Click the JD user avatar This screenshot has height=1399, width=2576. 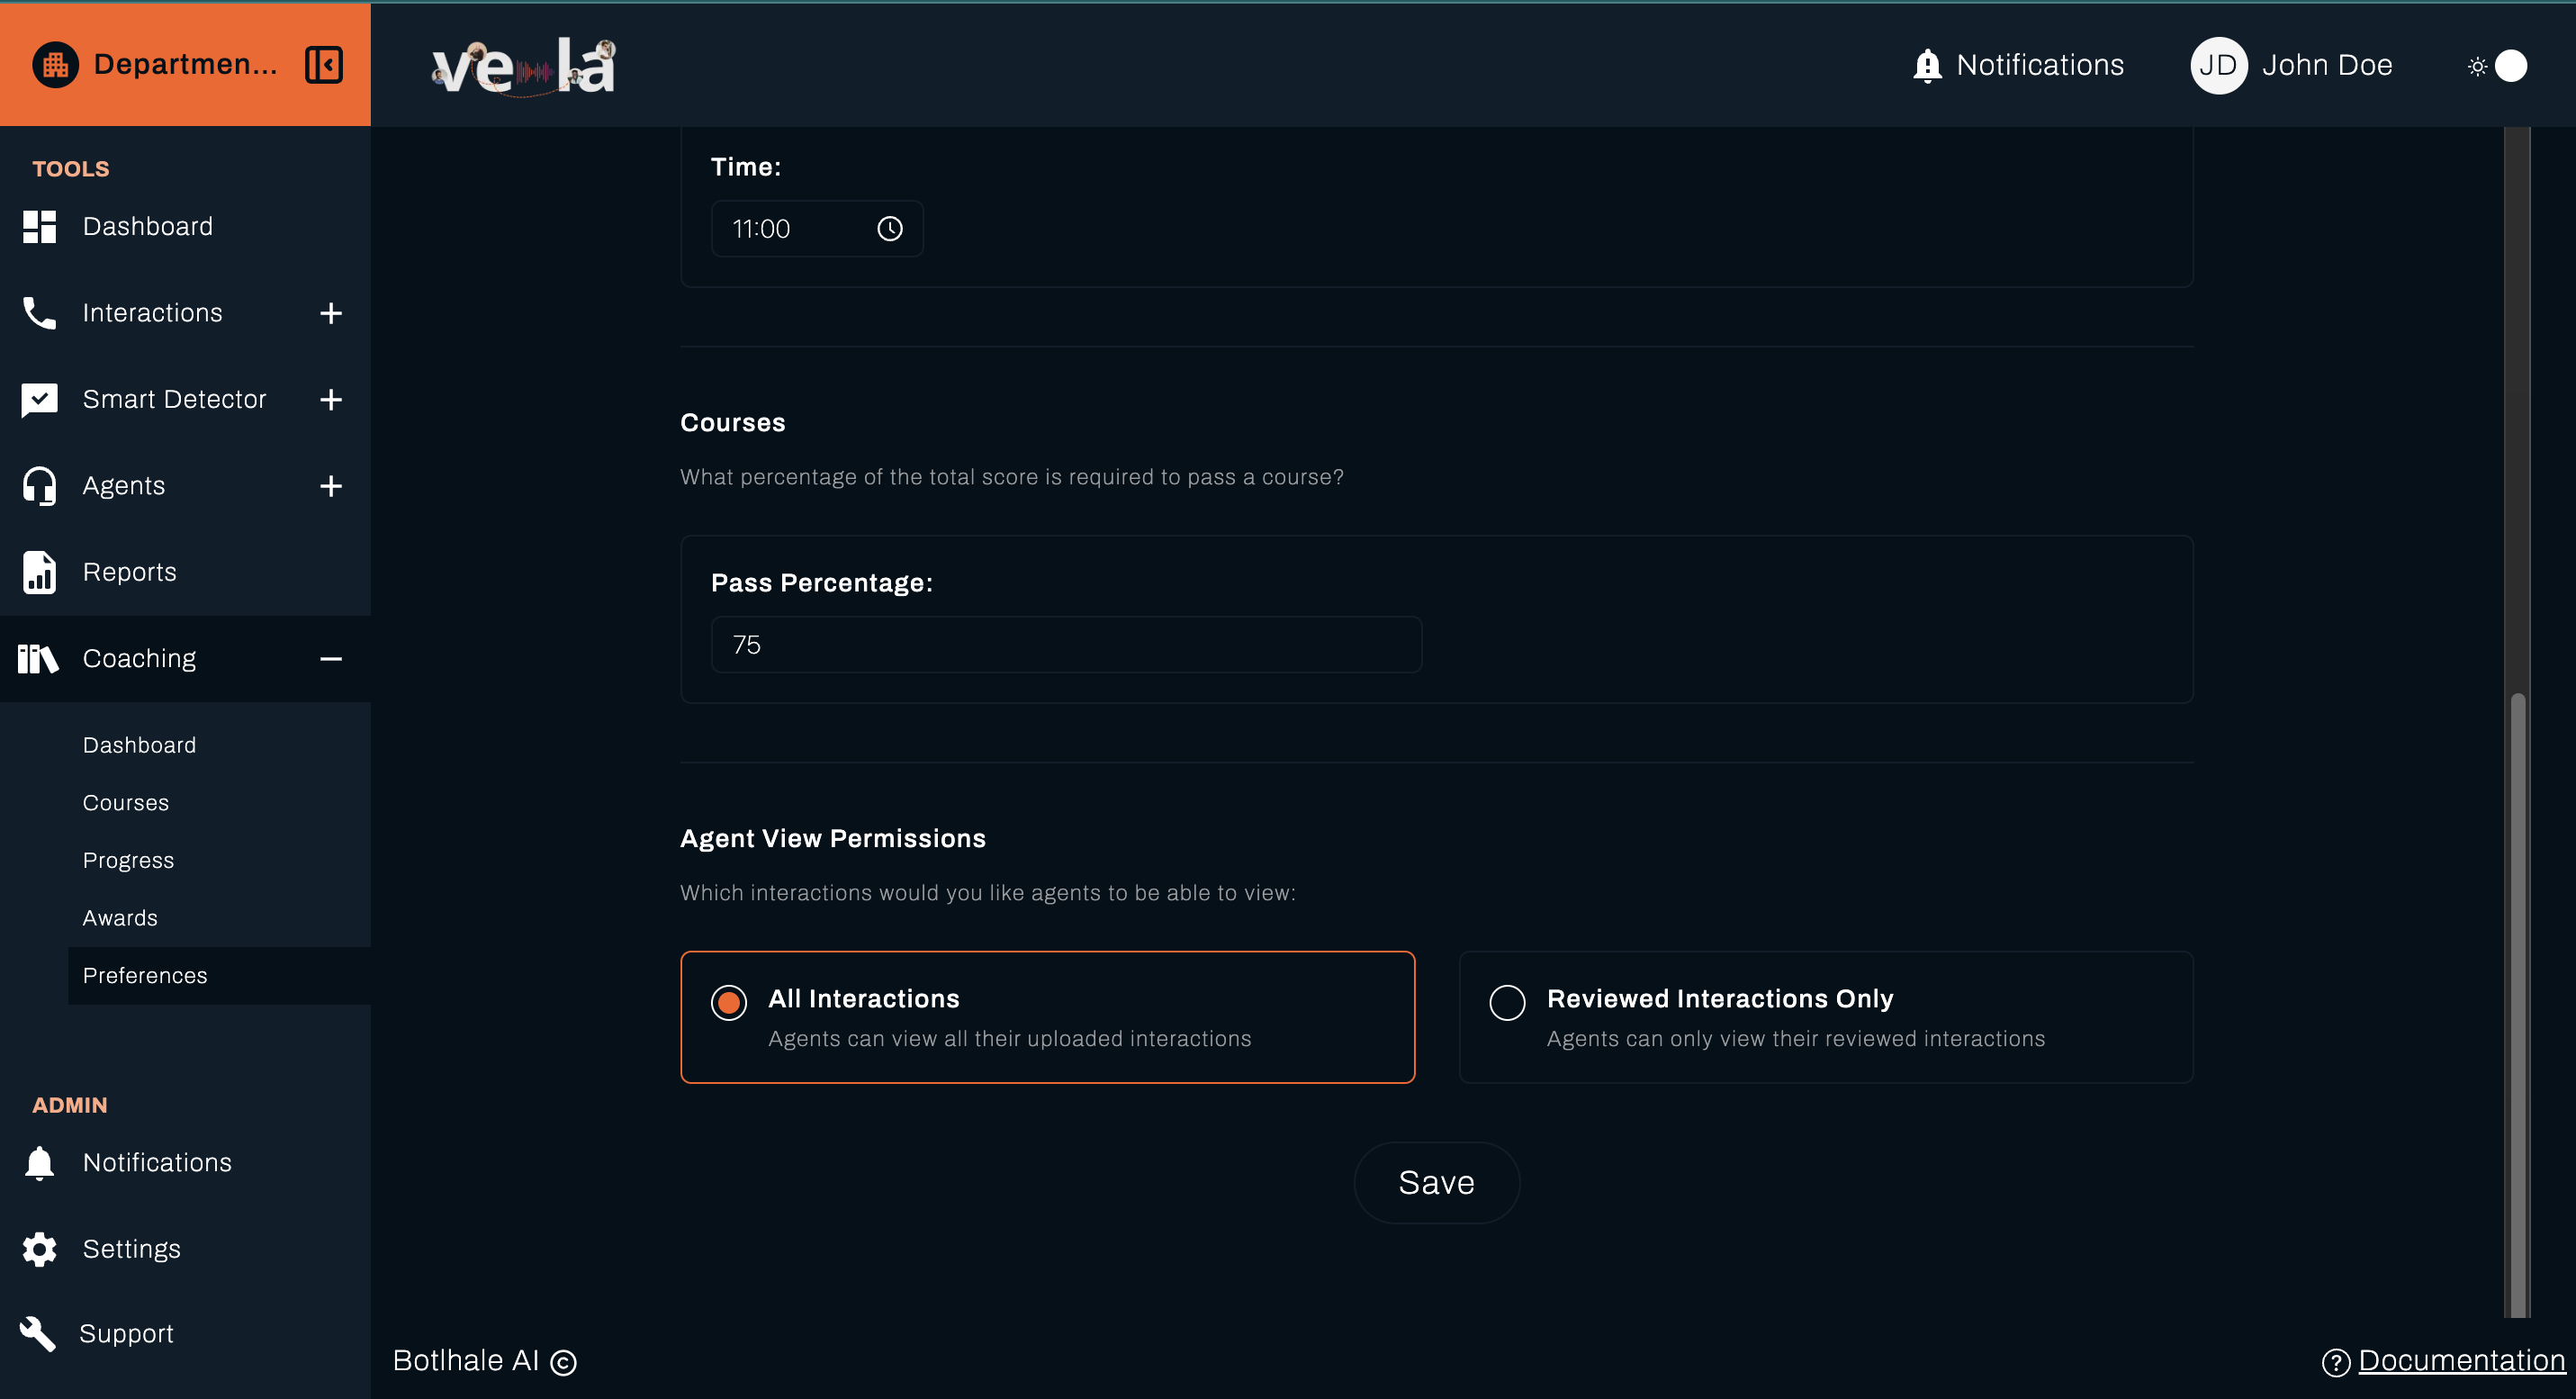pyautogui.click(x=2218, y=66)
